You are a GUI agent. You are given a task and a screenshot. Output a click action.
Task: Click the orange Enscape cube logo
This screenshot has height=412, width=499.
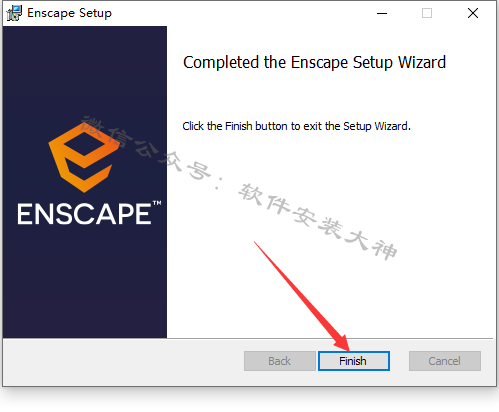point(84,158)
